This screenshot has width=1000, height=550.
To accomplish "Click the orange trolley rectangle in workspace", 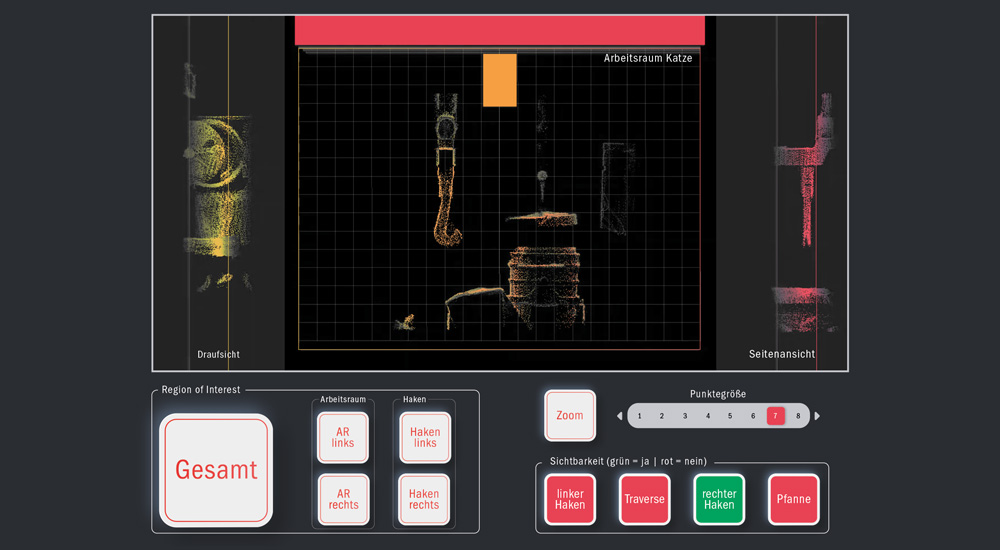I will tap(499, 80).
